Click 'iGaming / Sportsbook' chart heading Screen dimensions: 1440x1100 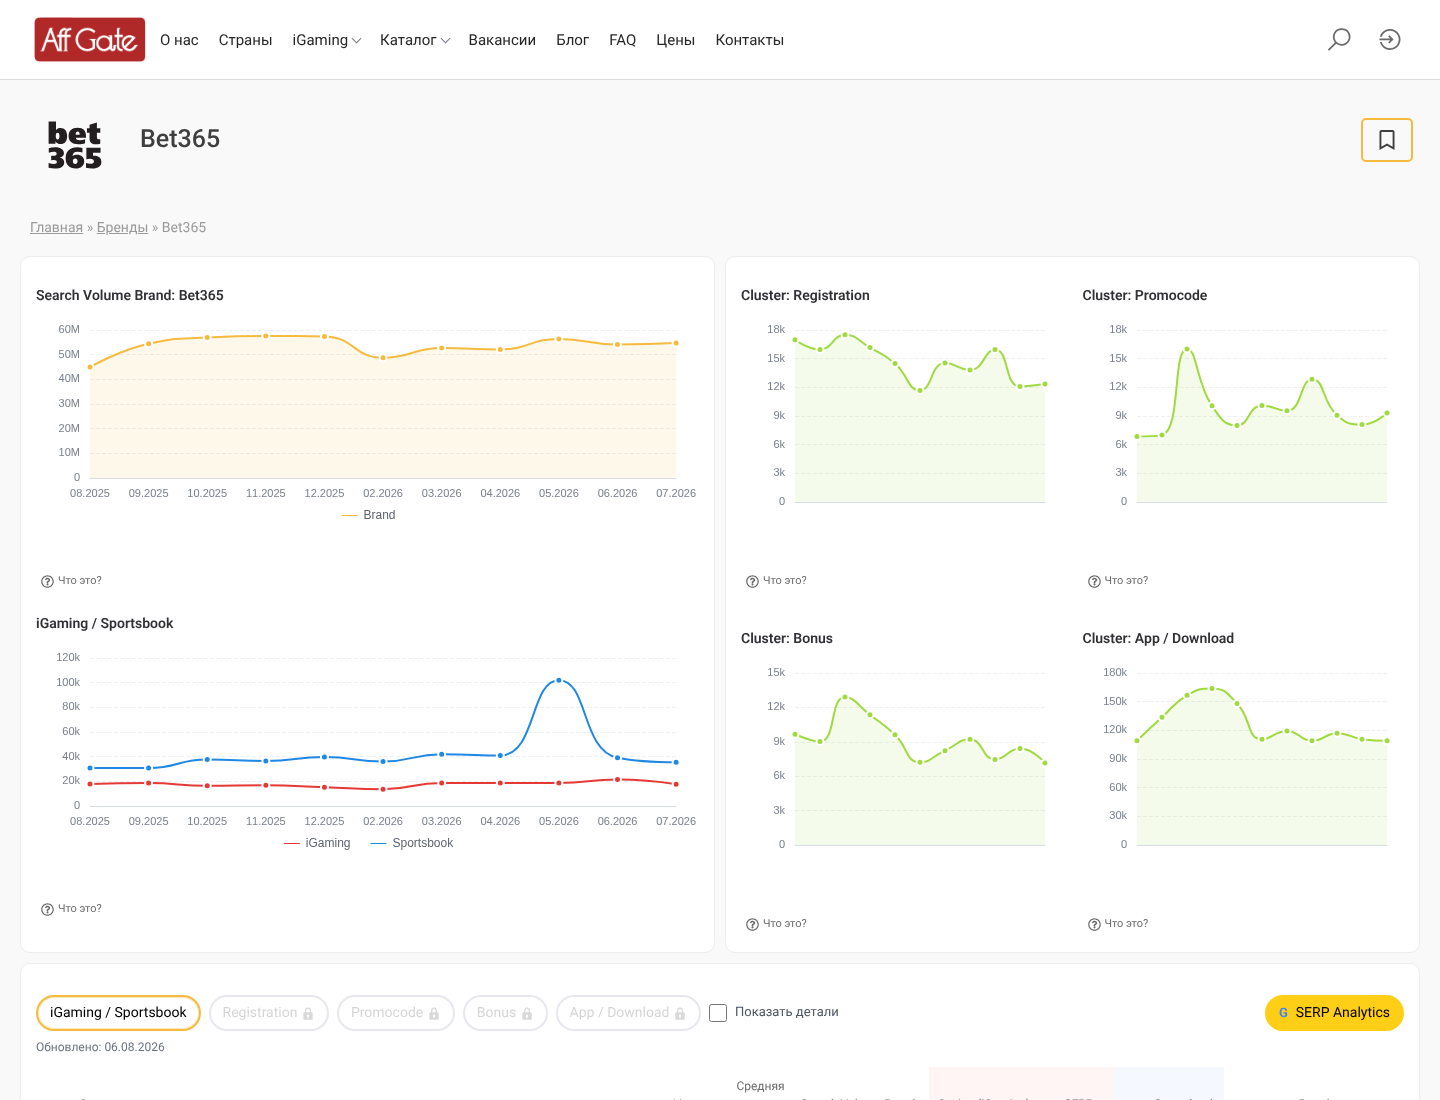click(105, 624)
